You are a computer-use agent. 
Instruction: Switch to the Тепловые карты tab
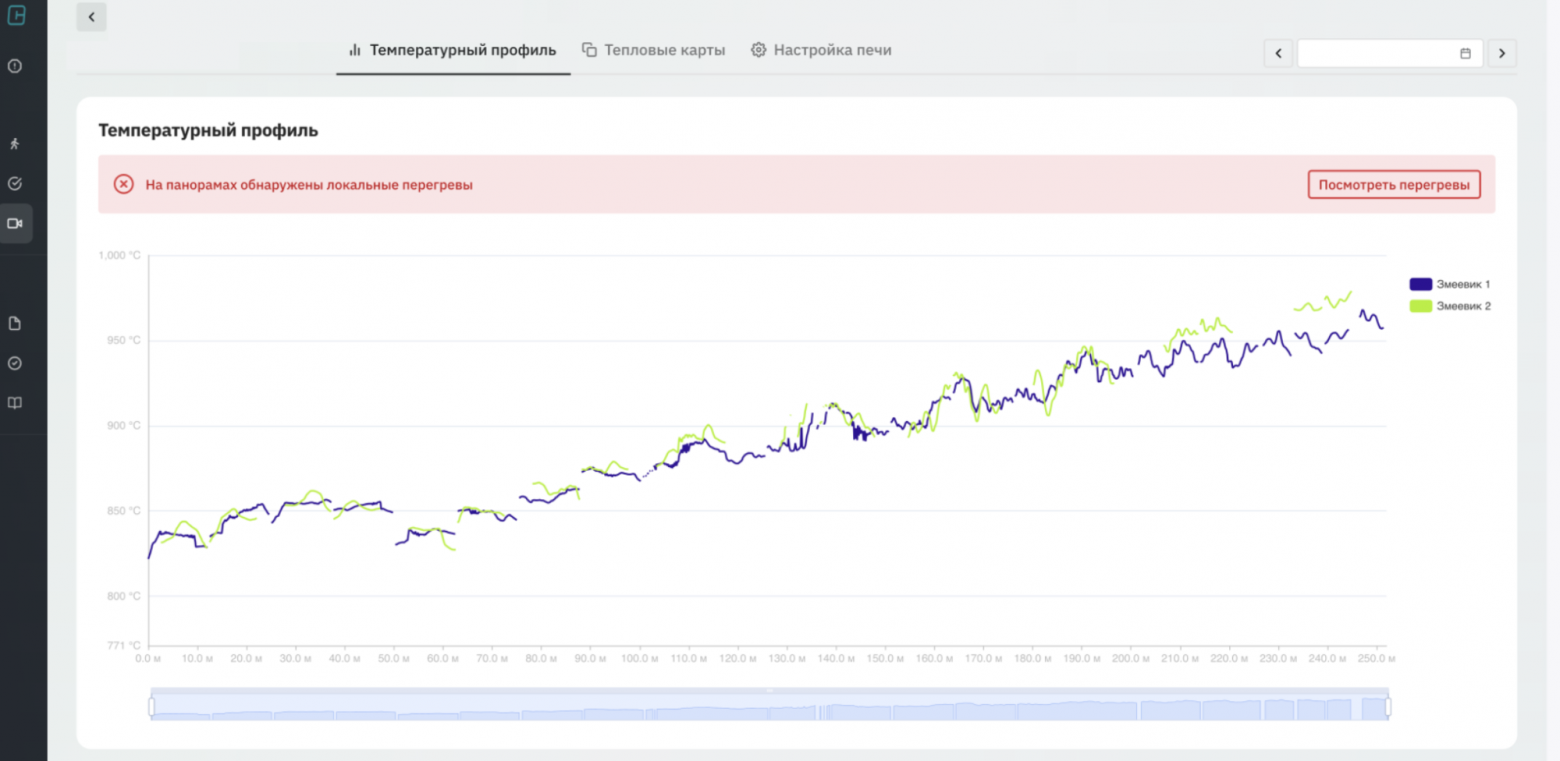click(654, 50)
